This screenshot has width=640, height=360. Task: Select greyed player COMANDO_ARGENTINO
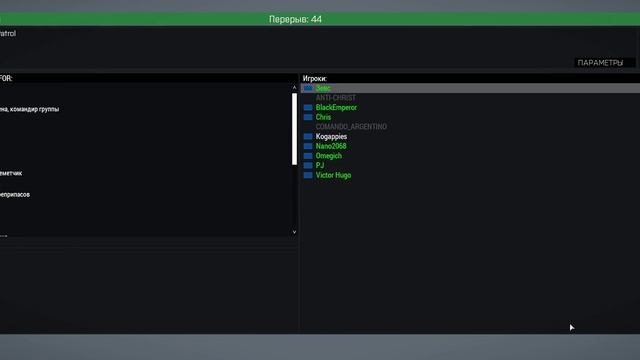point(351,127)
